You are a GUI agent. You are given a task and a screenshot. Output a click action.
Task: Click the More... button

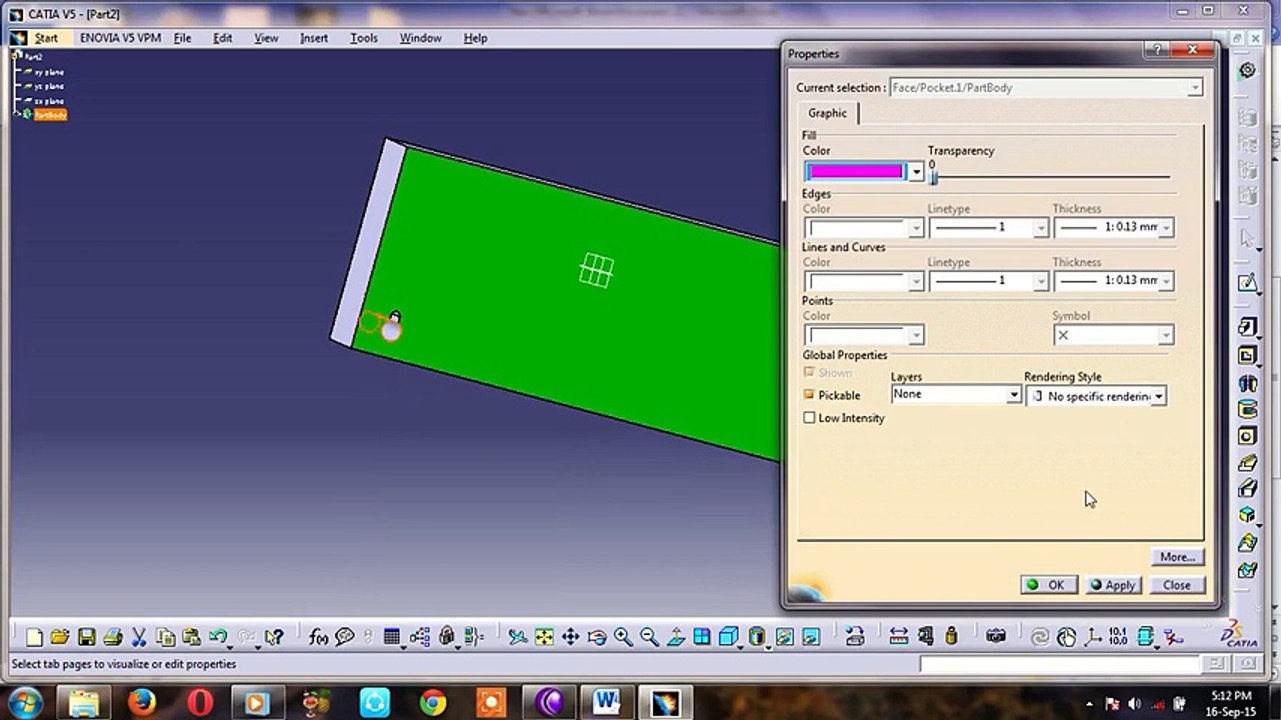(1177, 557)
